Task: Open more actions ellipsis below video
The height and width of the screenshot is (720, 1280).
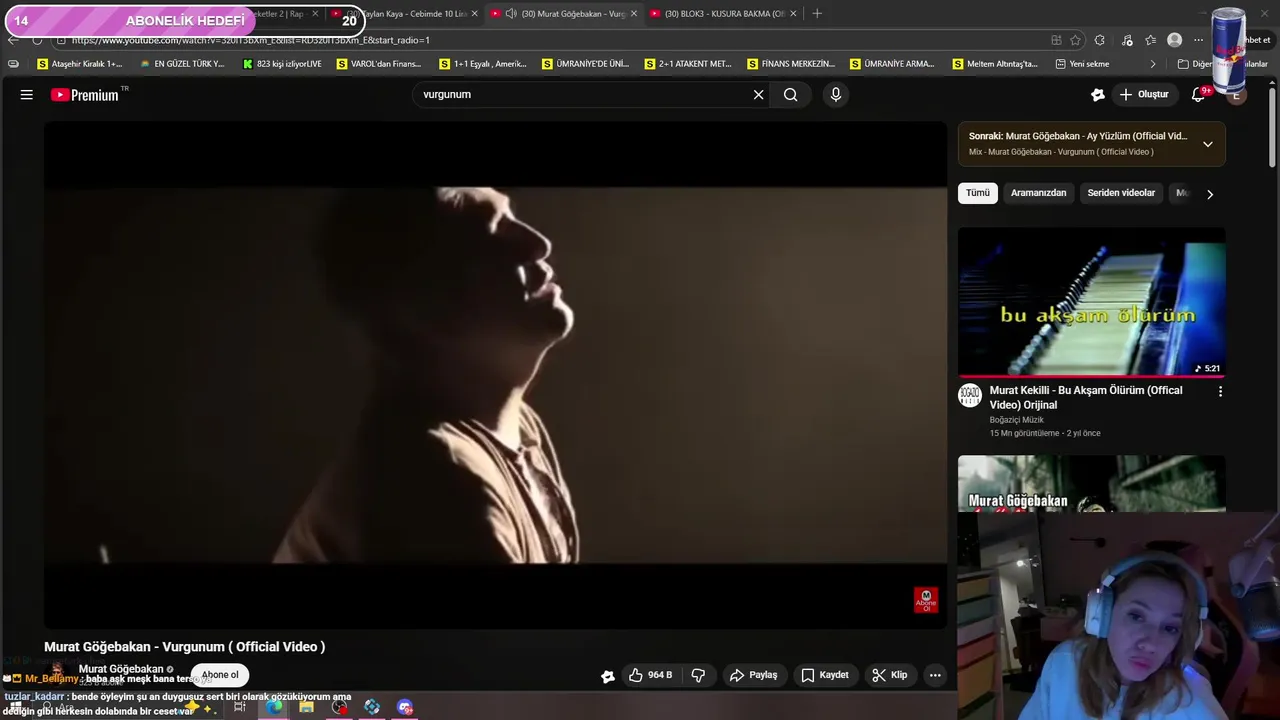Action: tap(935, 675)
